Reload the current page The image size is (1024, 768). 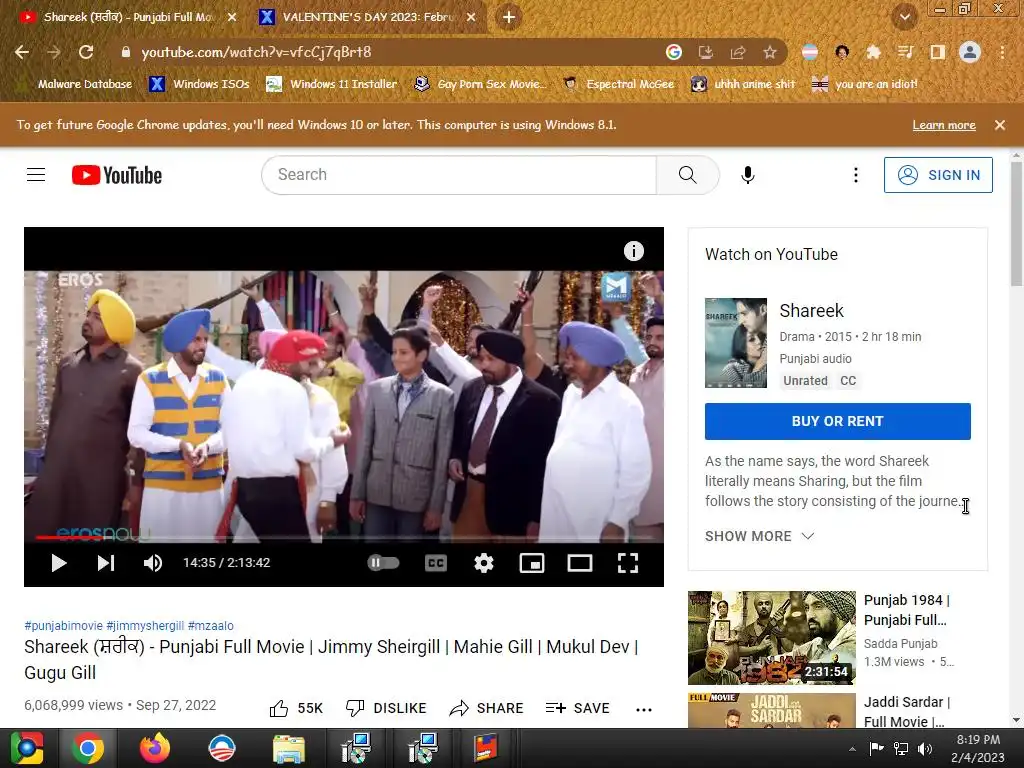click(86, 52)
